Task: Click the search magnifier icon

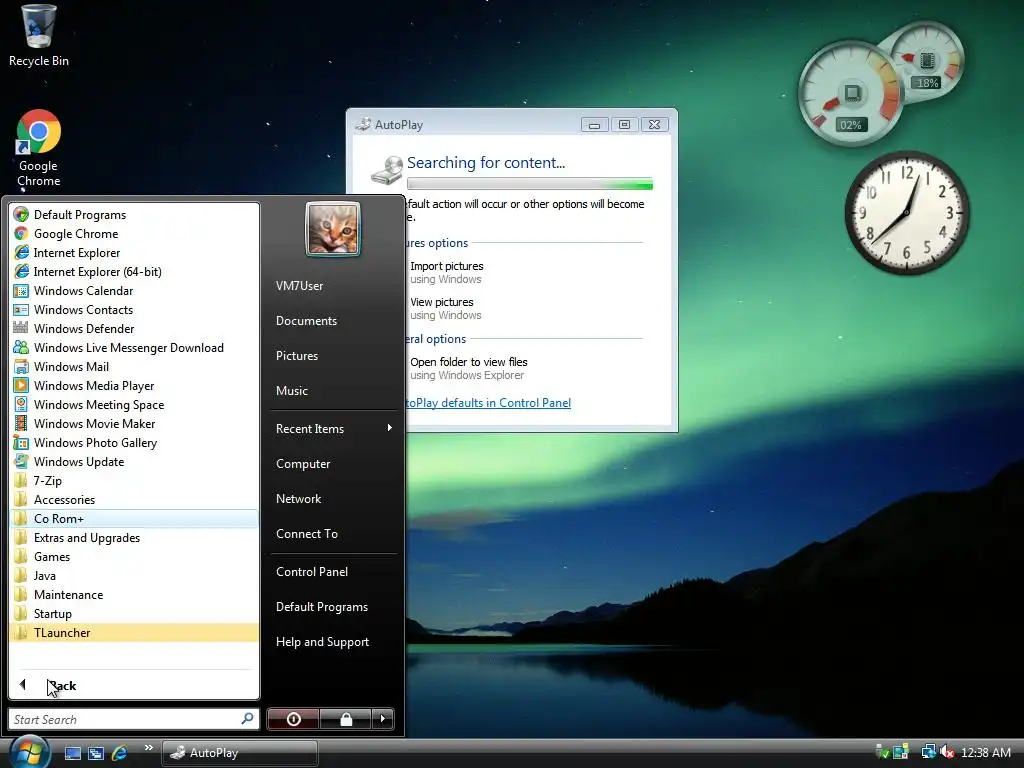Action: coord(247,718)
